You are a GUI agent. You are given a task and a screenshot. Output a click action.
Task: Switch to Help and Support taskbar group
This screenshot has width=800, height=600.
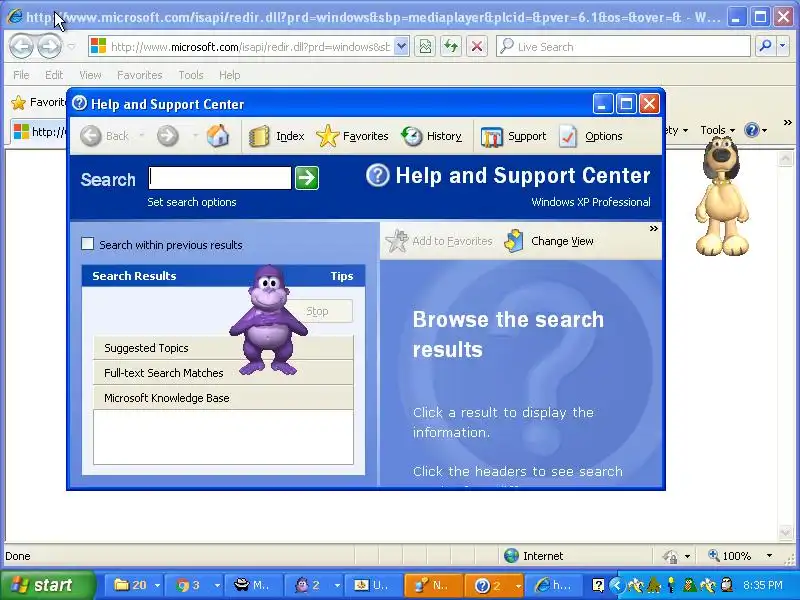[x=493, y=585]
